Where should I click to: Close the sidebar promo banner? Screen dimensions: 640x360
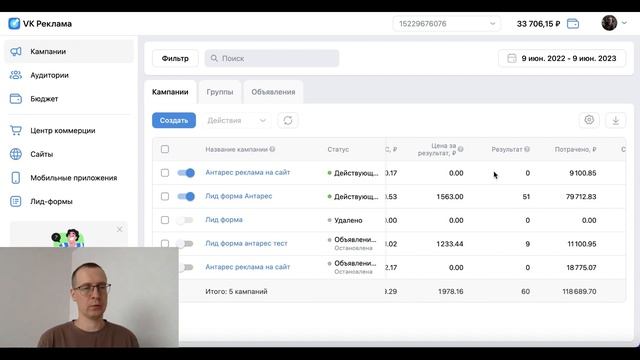point(119,229)
